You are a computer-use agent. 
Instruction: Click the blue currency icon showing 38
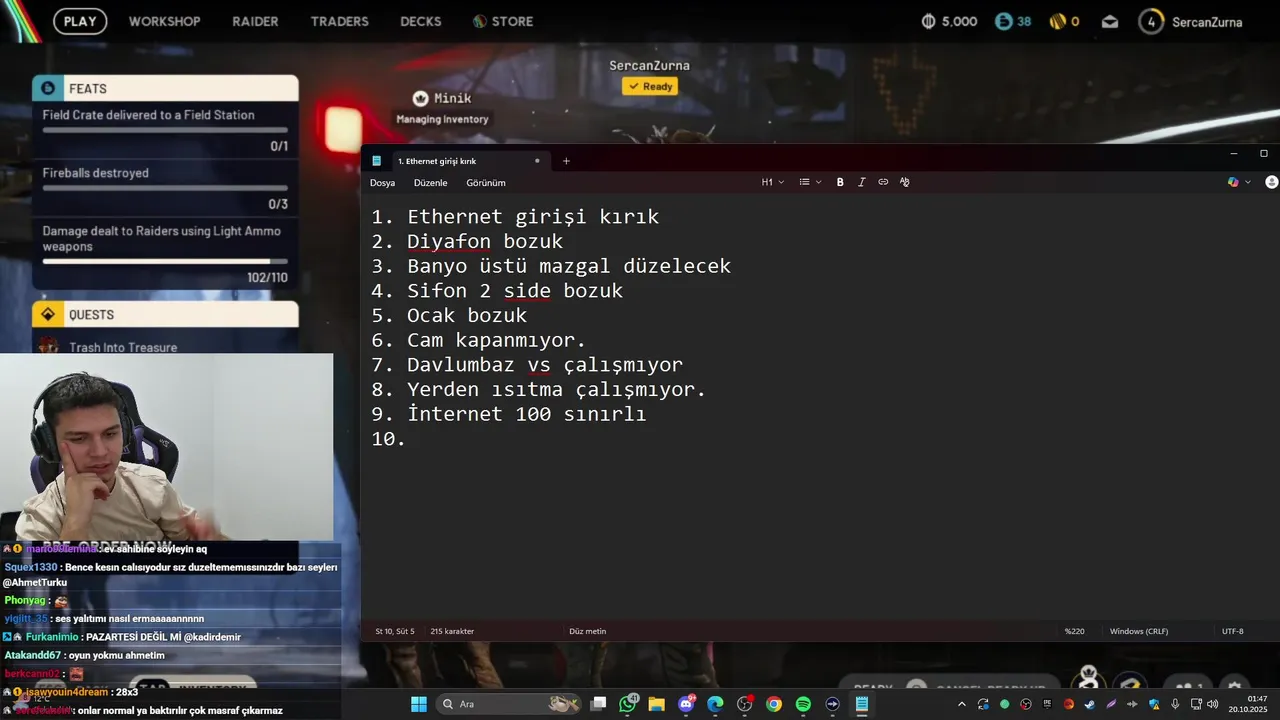click(x=1003, y=21)
